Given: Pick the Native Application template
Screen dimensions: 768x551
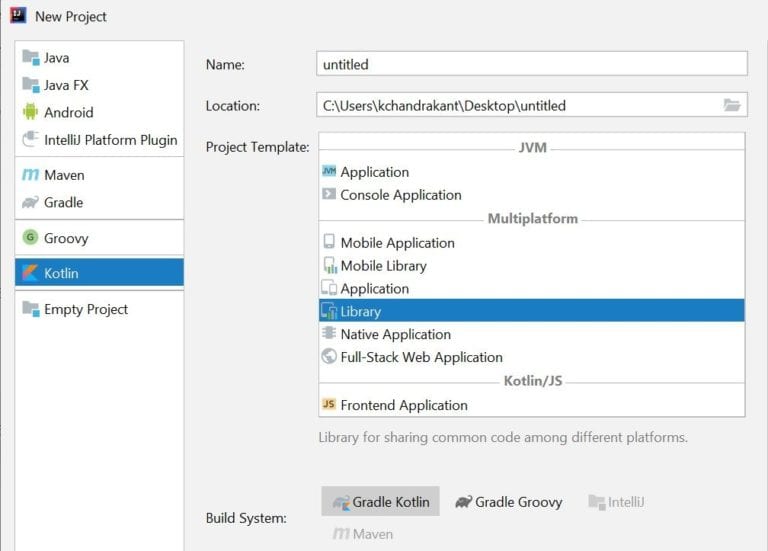Looking at the screenshot, I should 395,334.
